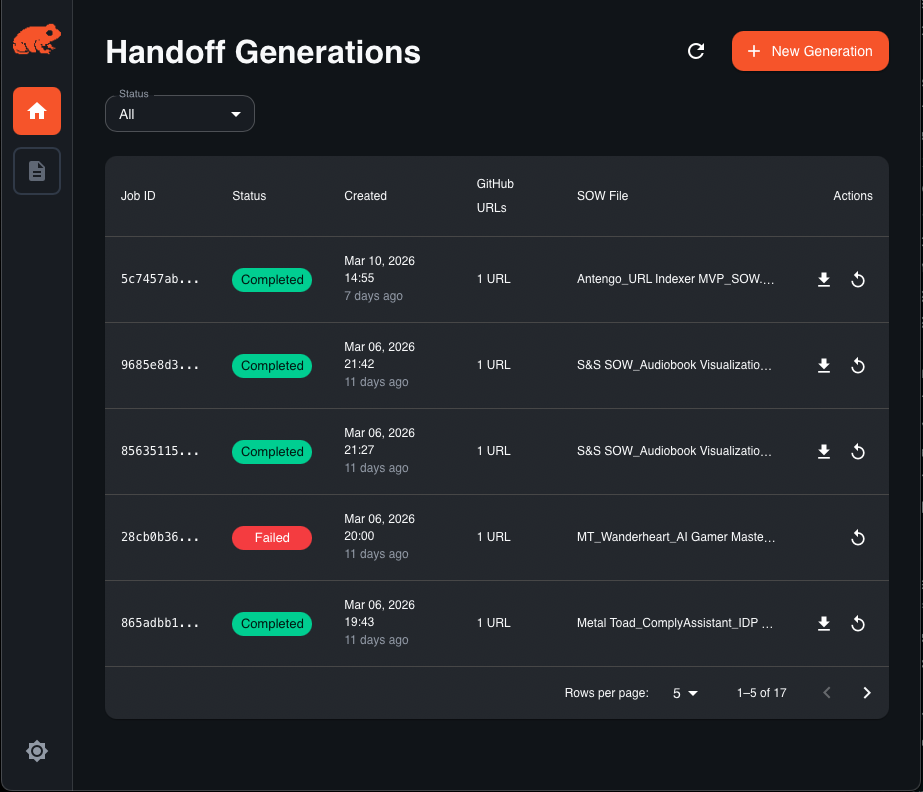Change rows per page dropdown
This screenshot has width=923, height=792.
click(x=685, y=693)
